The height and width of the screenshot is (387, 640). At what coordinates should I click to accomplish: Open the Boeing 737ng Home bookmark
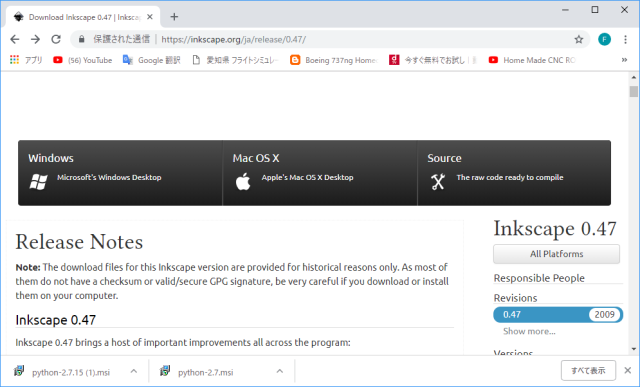pos(334,60)
